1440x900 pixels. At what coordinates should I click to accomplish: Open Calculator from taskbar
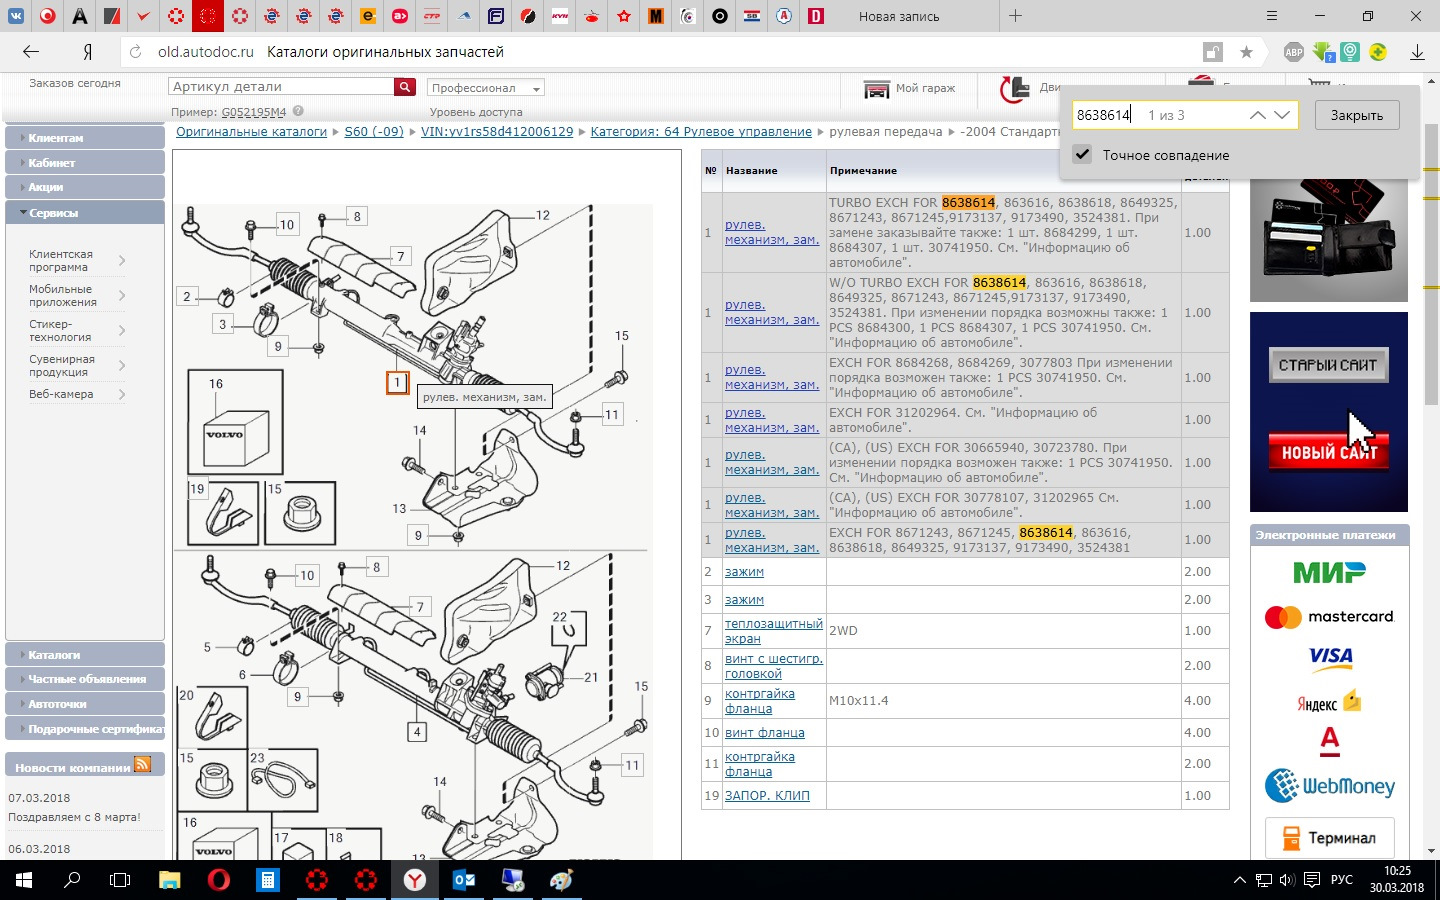pyautogui.click(x=267, y=880)
